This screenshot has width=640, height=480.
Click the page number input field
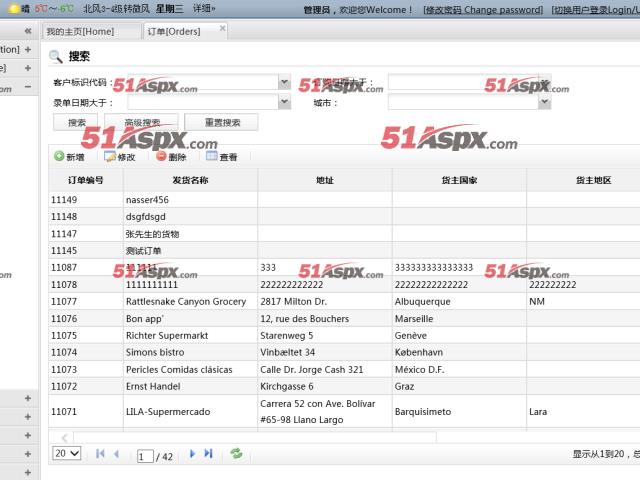[x=145, y=456]
